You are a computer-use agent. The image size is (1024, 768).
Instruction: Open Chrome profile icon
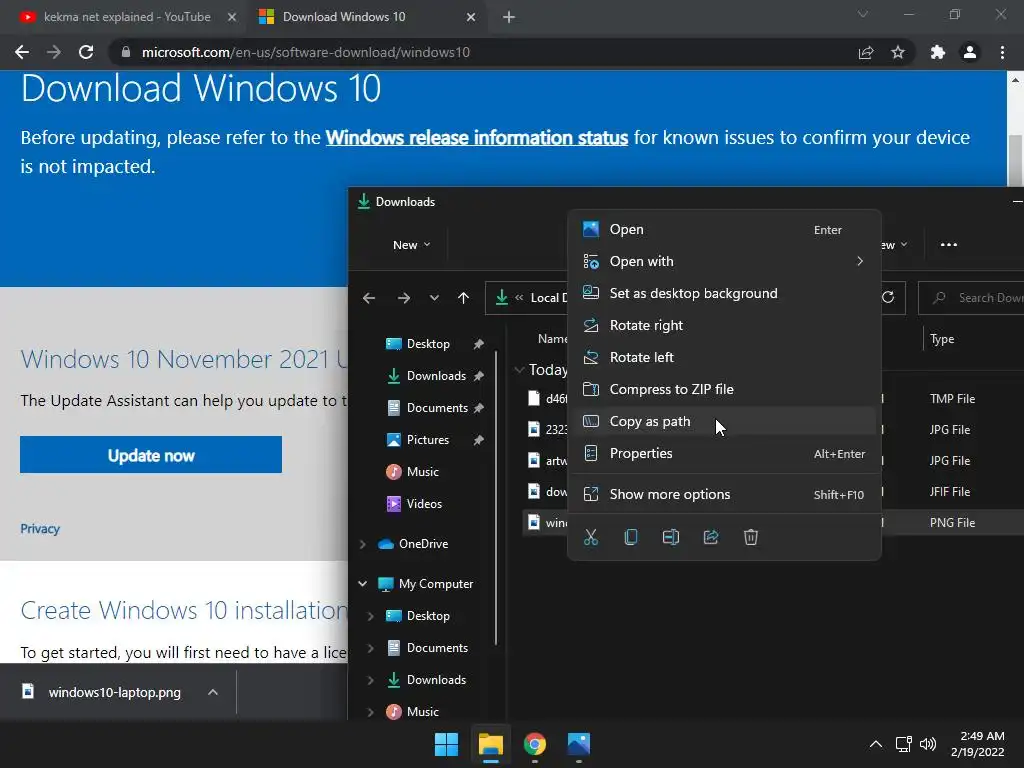tap(970, 52)
